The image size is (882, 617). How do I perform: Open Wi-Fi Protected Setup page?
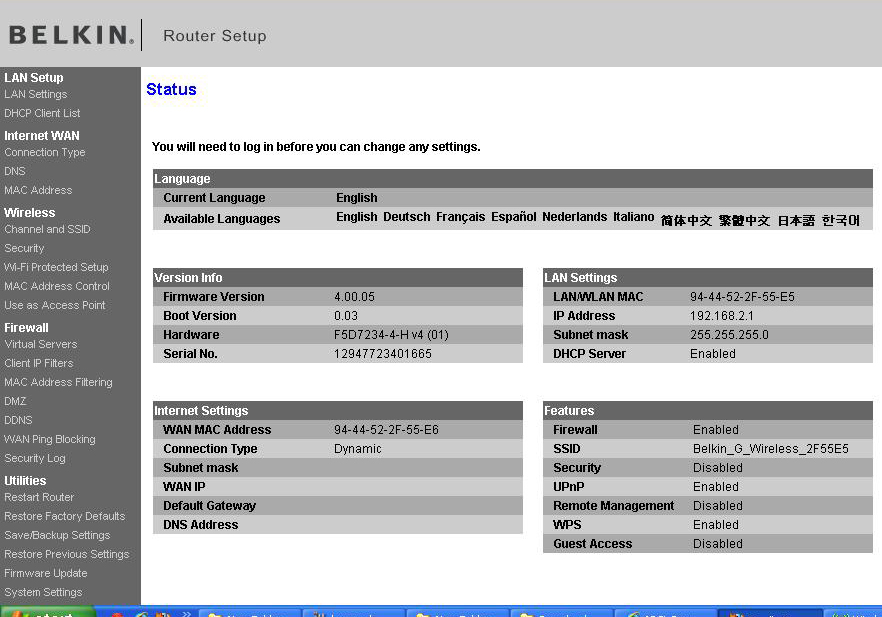[56, 267]
